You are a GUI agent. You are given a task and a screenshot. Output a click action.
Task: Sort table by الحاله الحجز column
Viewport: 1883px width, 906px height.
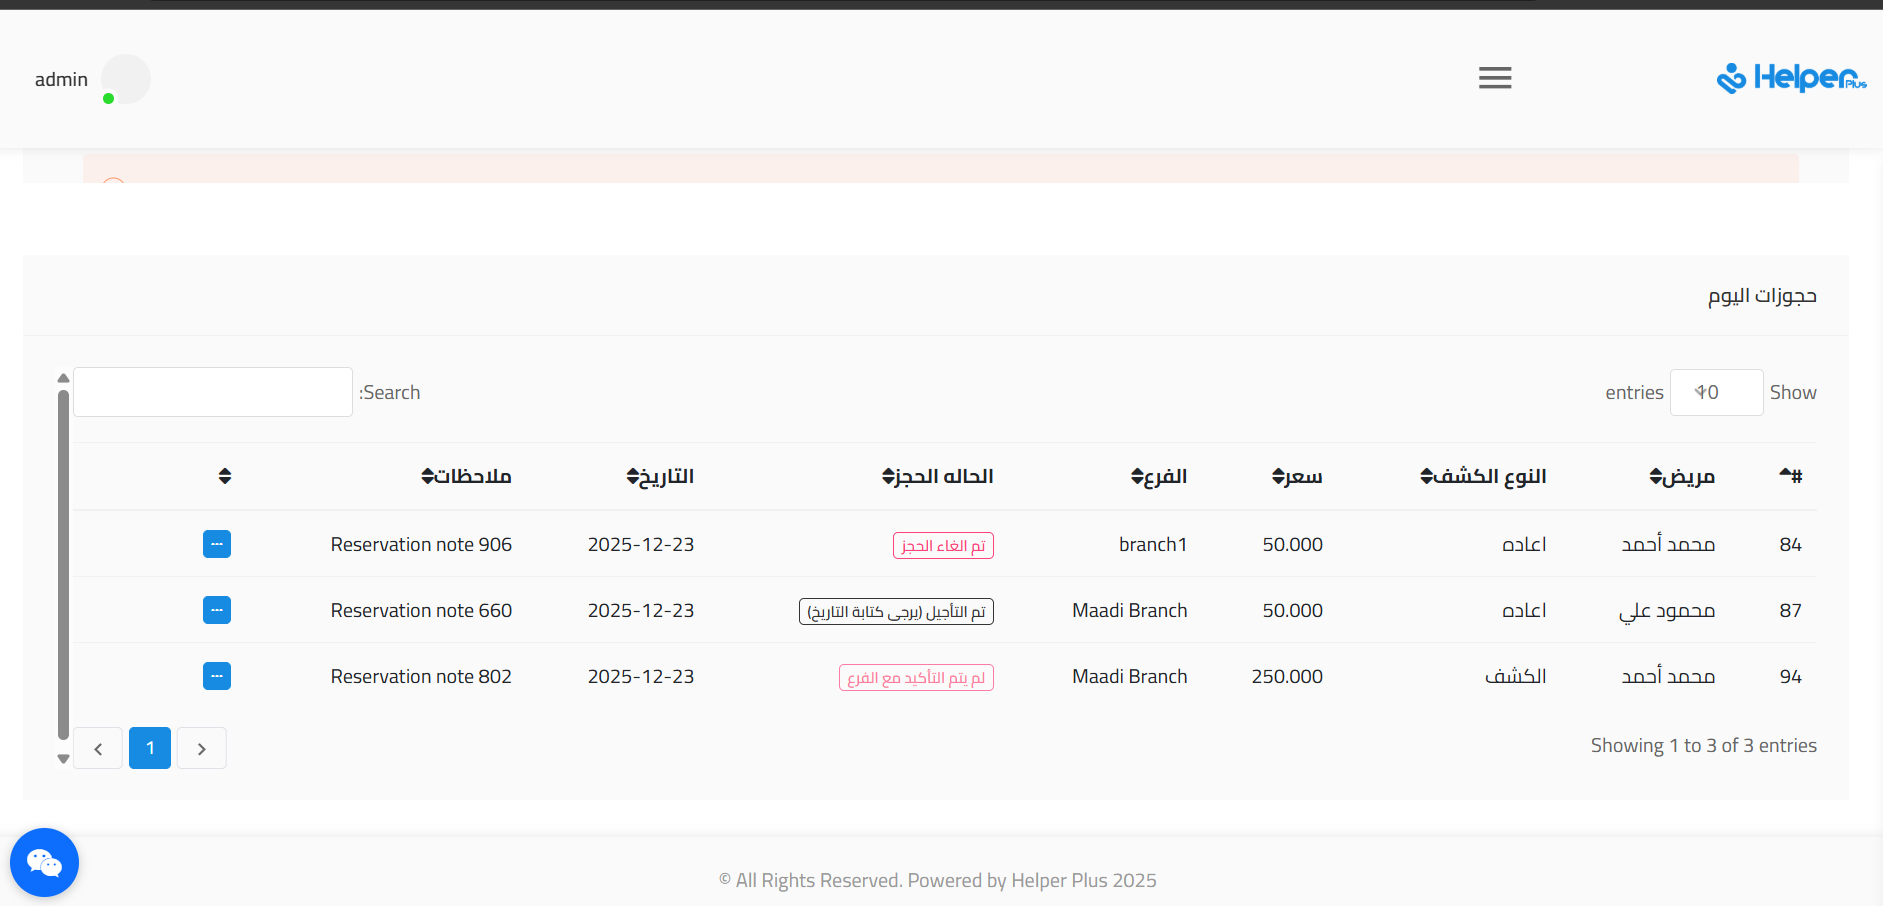click(x=937, y=476)
